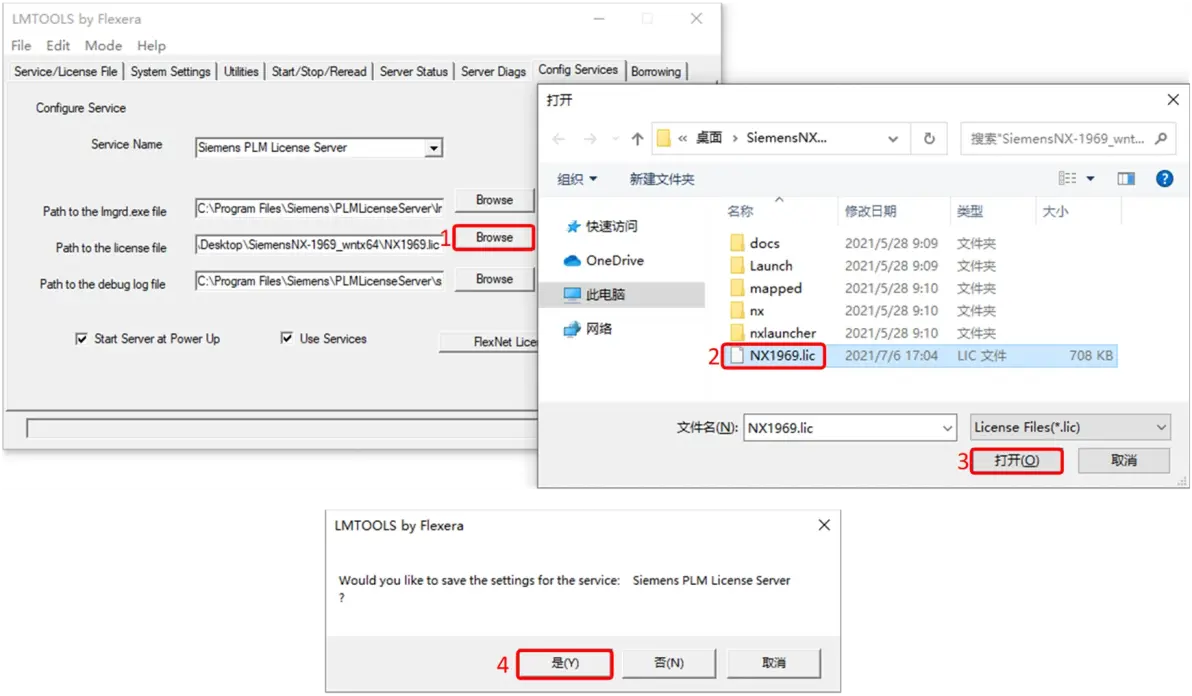Click the 桌面 breadcrumb in address bar
Screen dimensions: 1192x696
pyautogui.click(x=709, y=138)
